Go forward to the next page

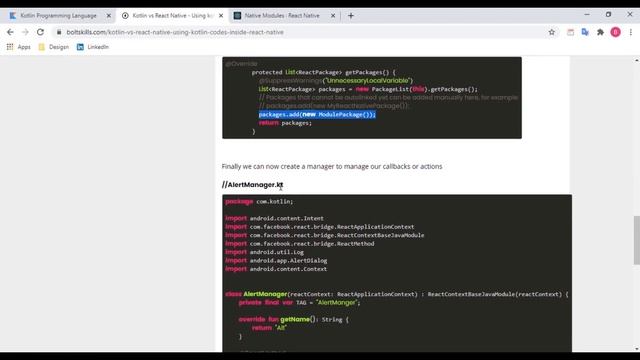(25, 32)
